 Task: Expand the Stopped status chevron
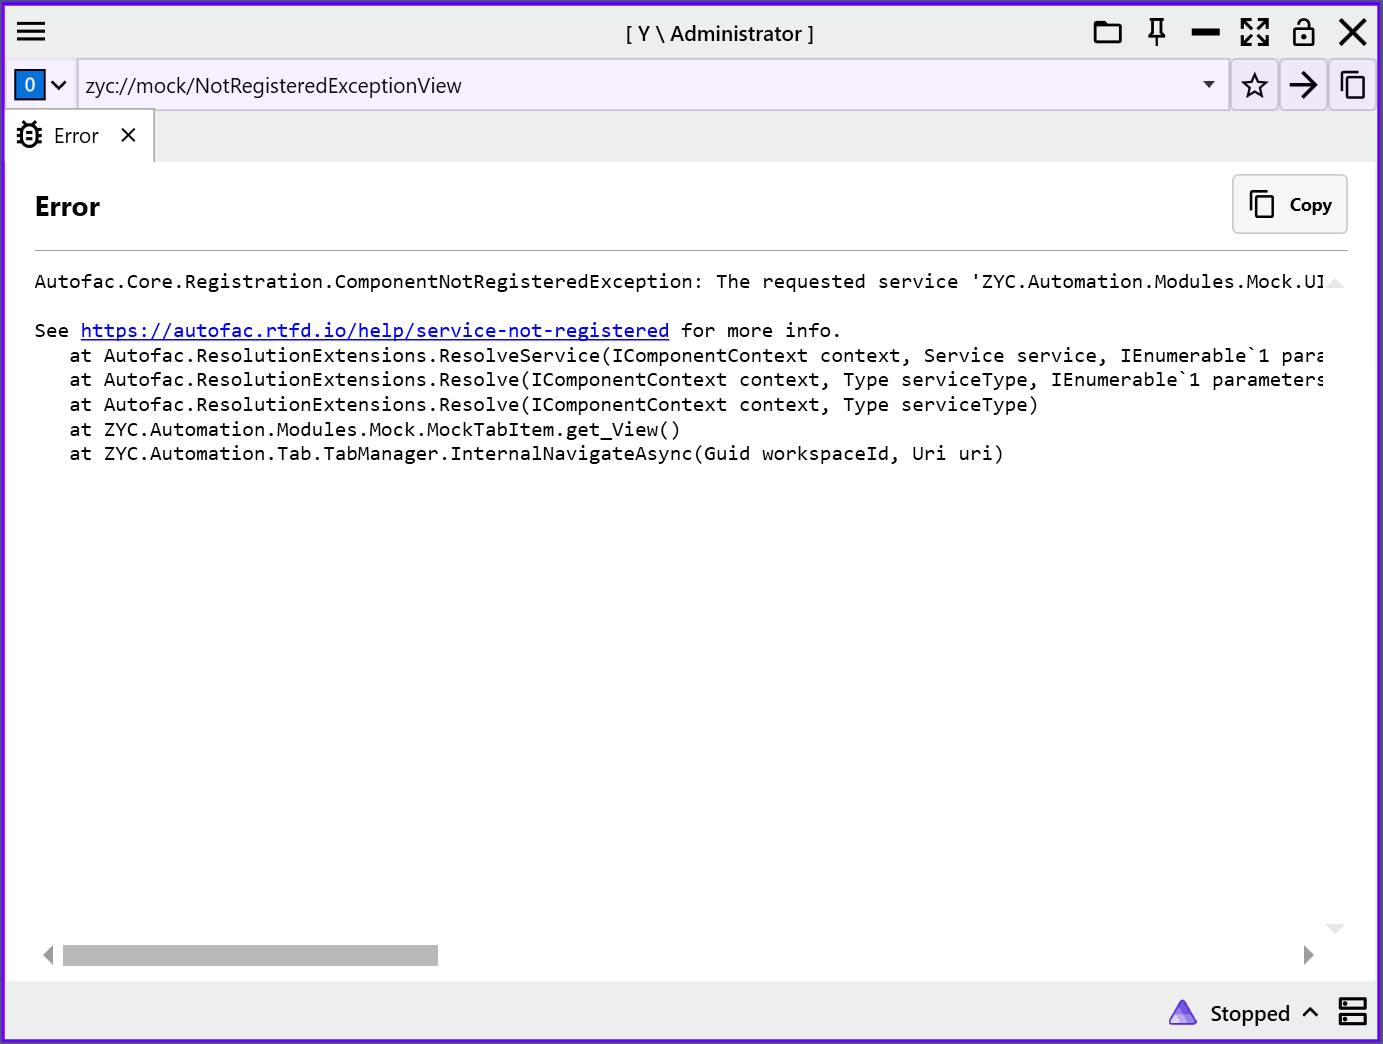click(1310, 1013)
